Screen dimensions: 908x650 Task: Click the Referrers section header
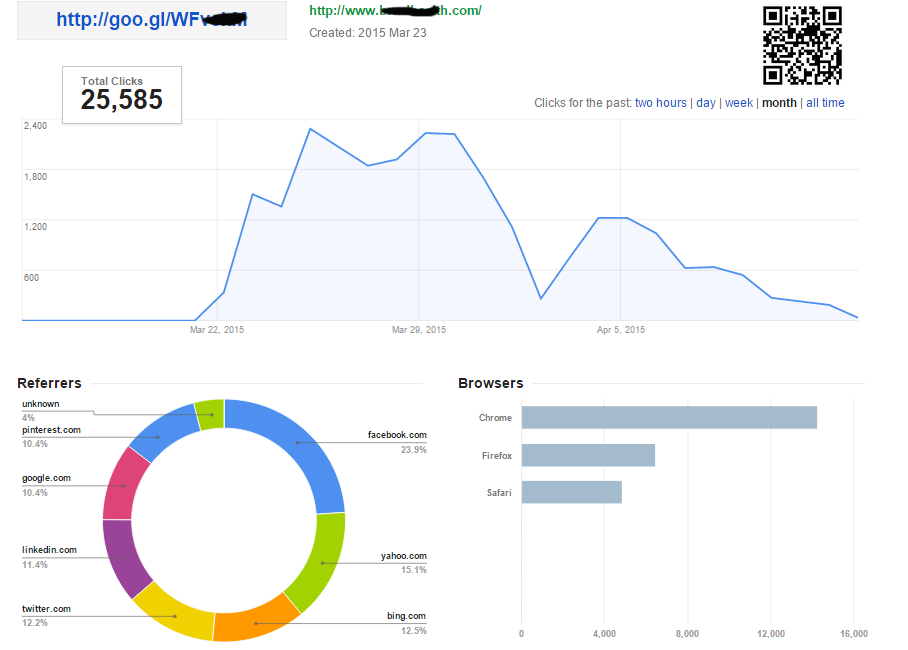point(49,383)
